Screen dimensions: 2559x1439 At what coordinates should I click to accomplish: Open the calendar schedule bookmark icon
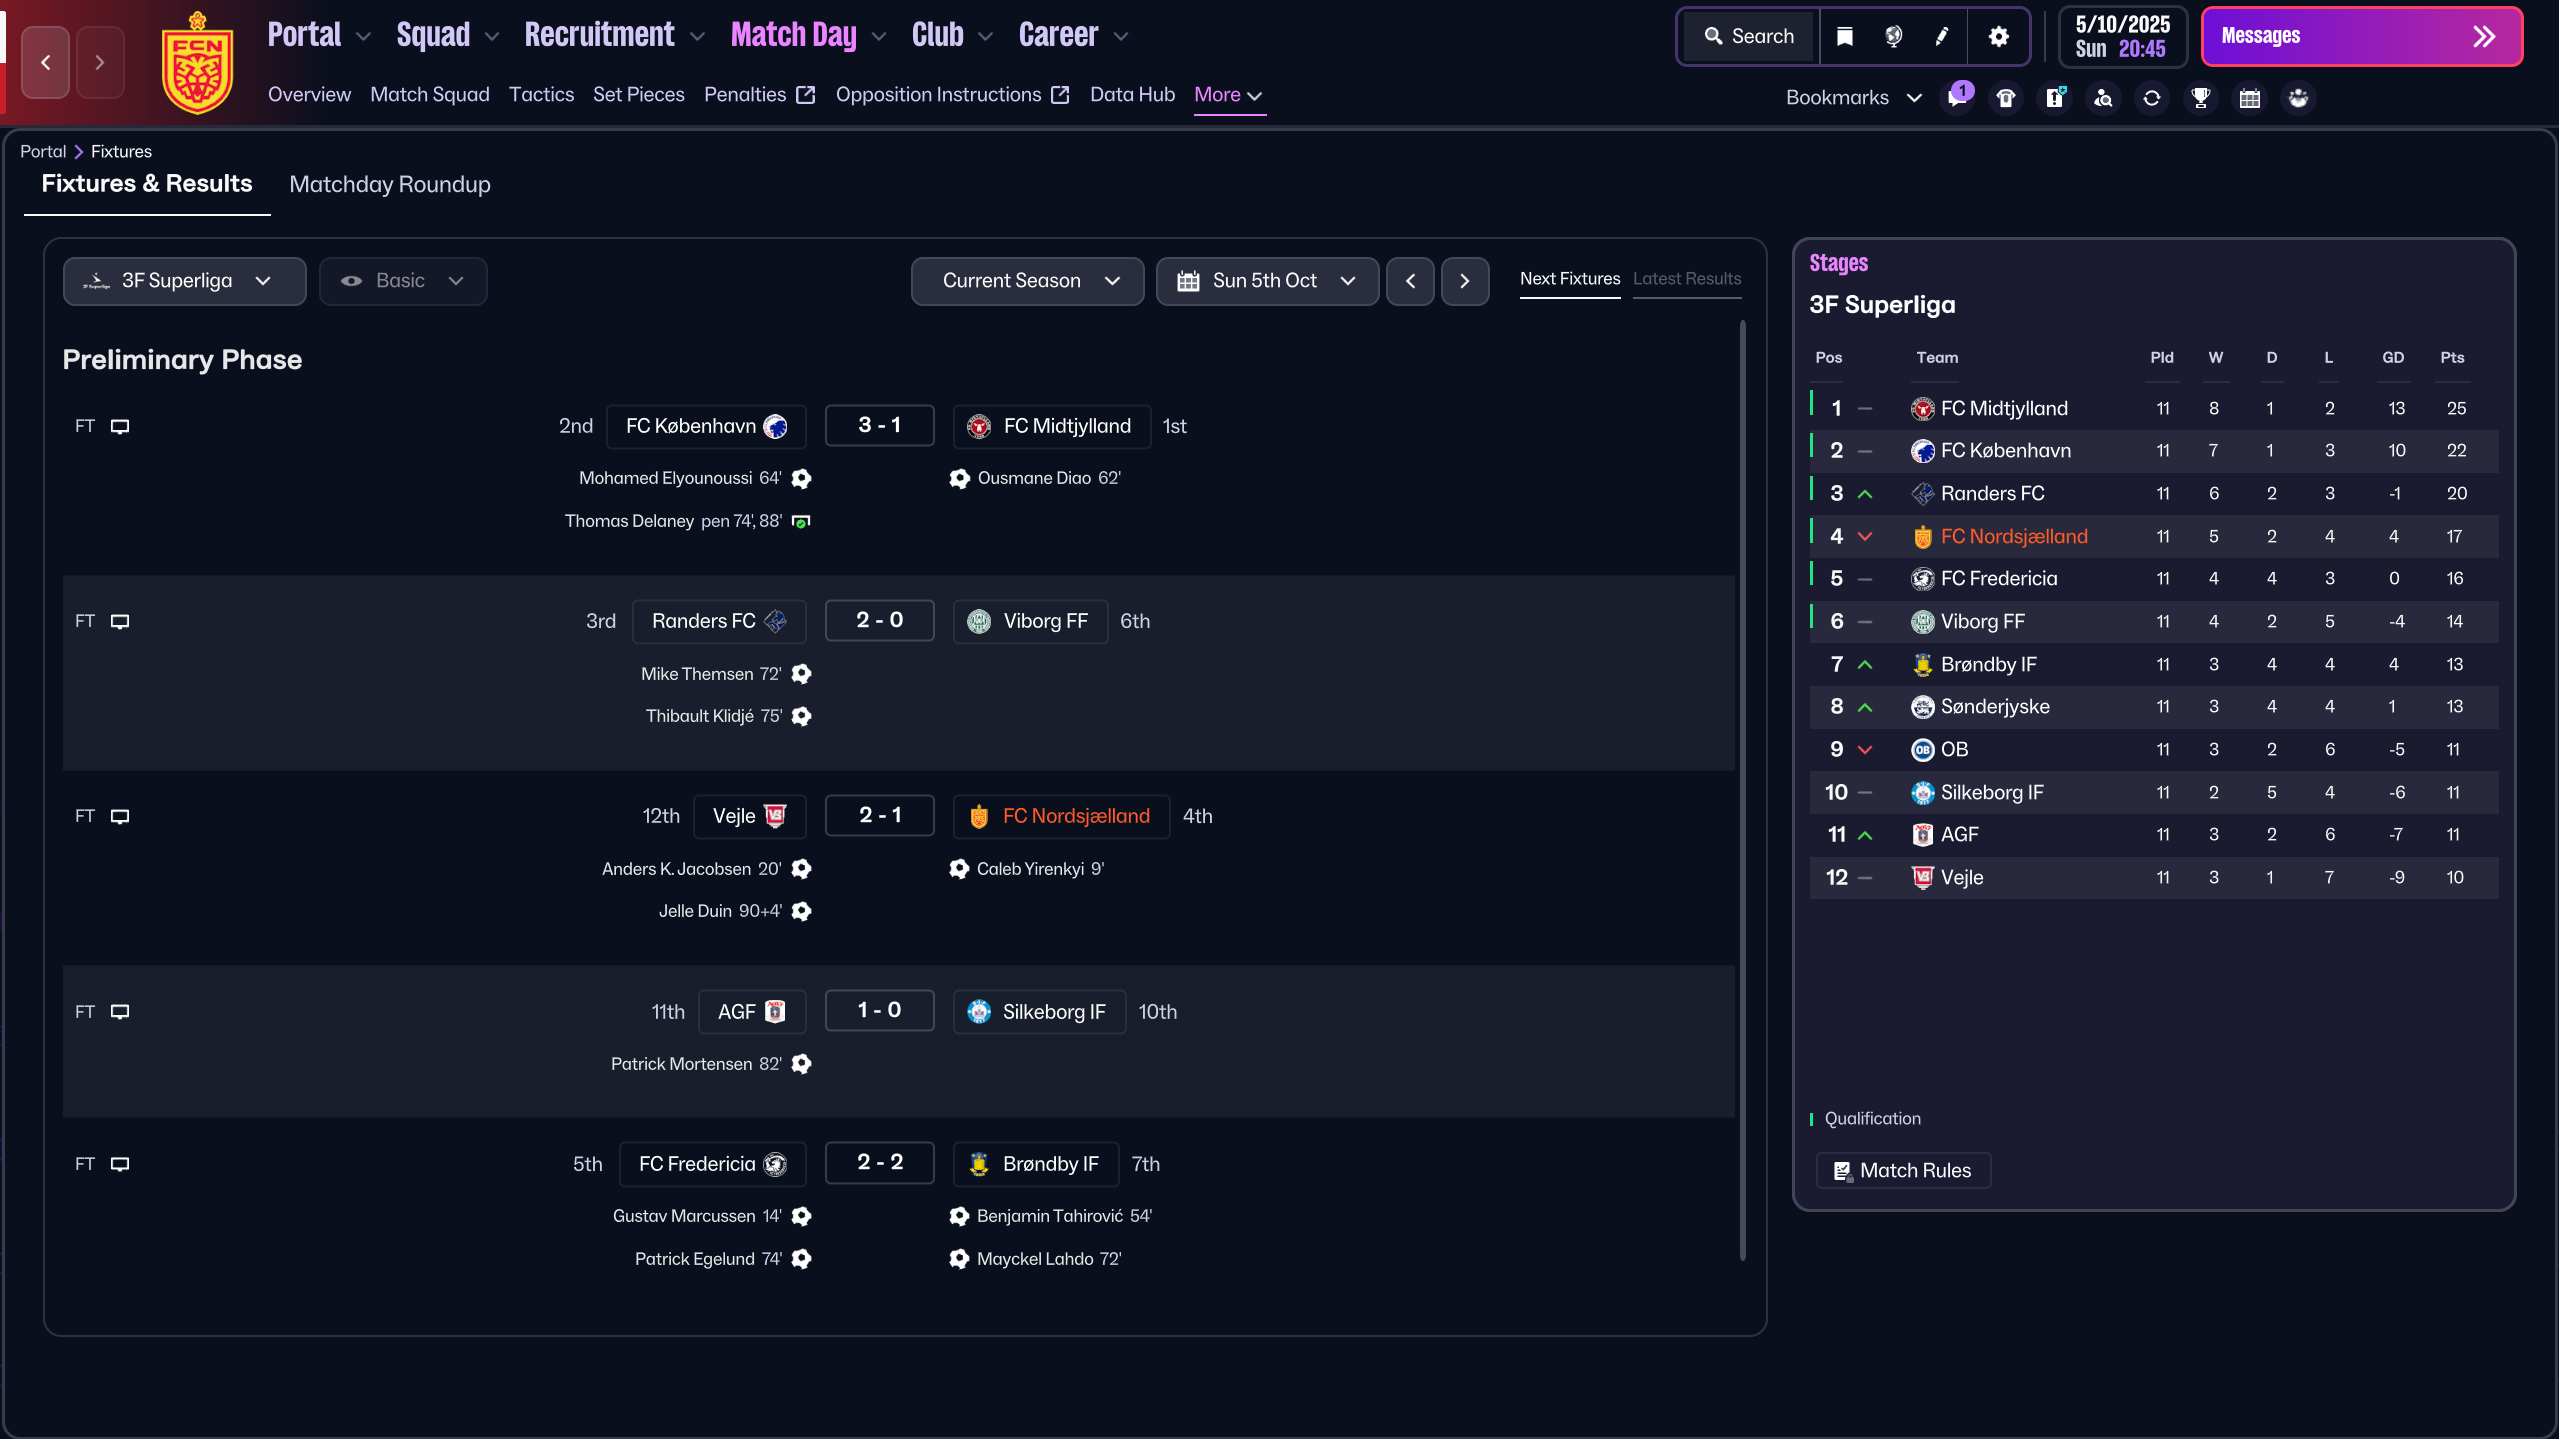2250,97
